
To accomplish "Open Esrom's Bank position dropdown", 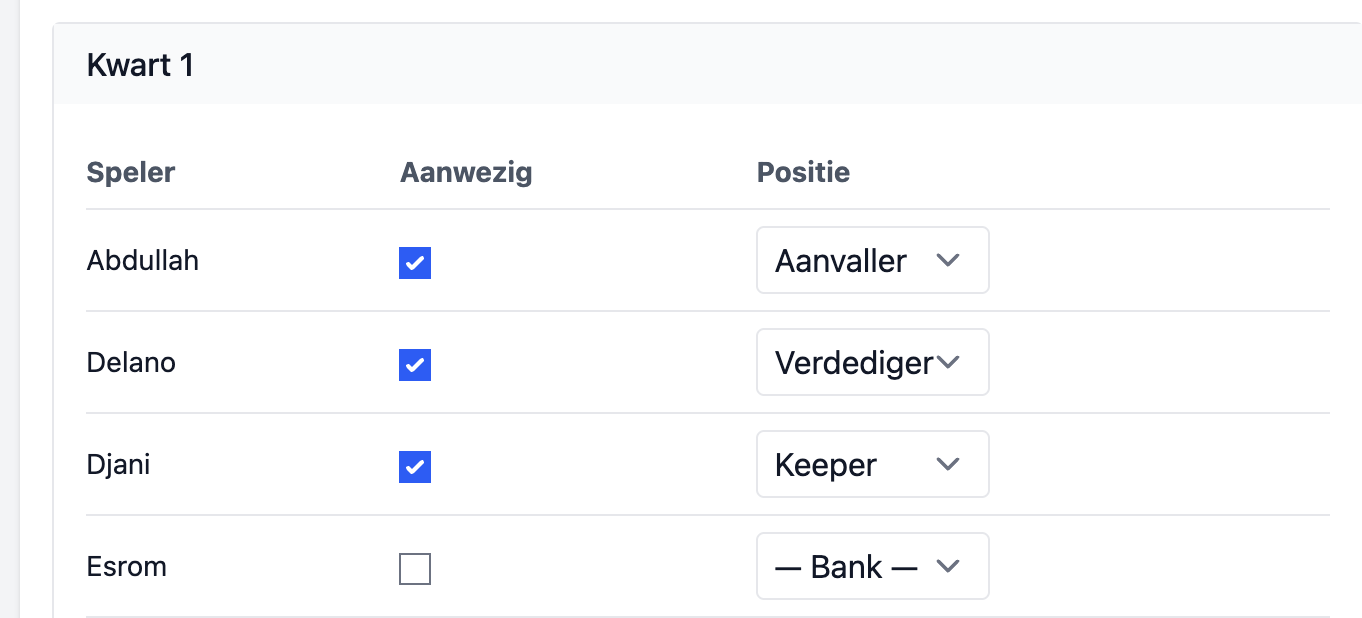I will [x=871, y=566].
